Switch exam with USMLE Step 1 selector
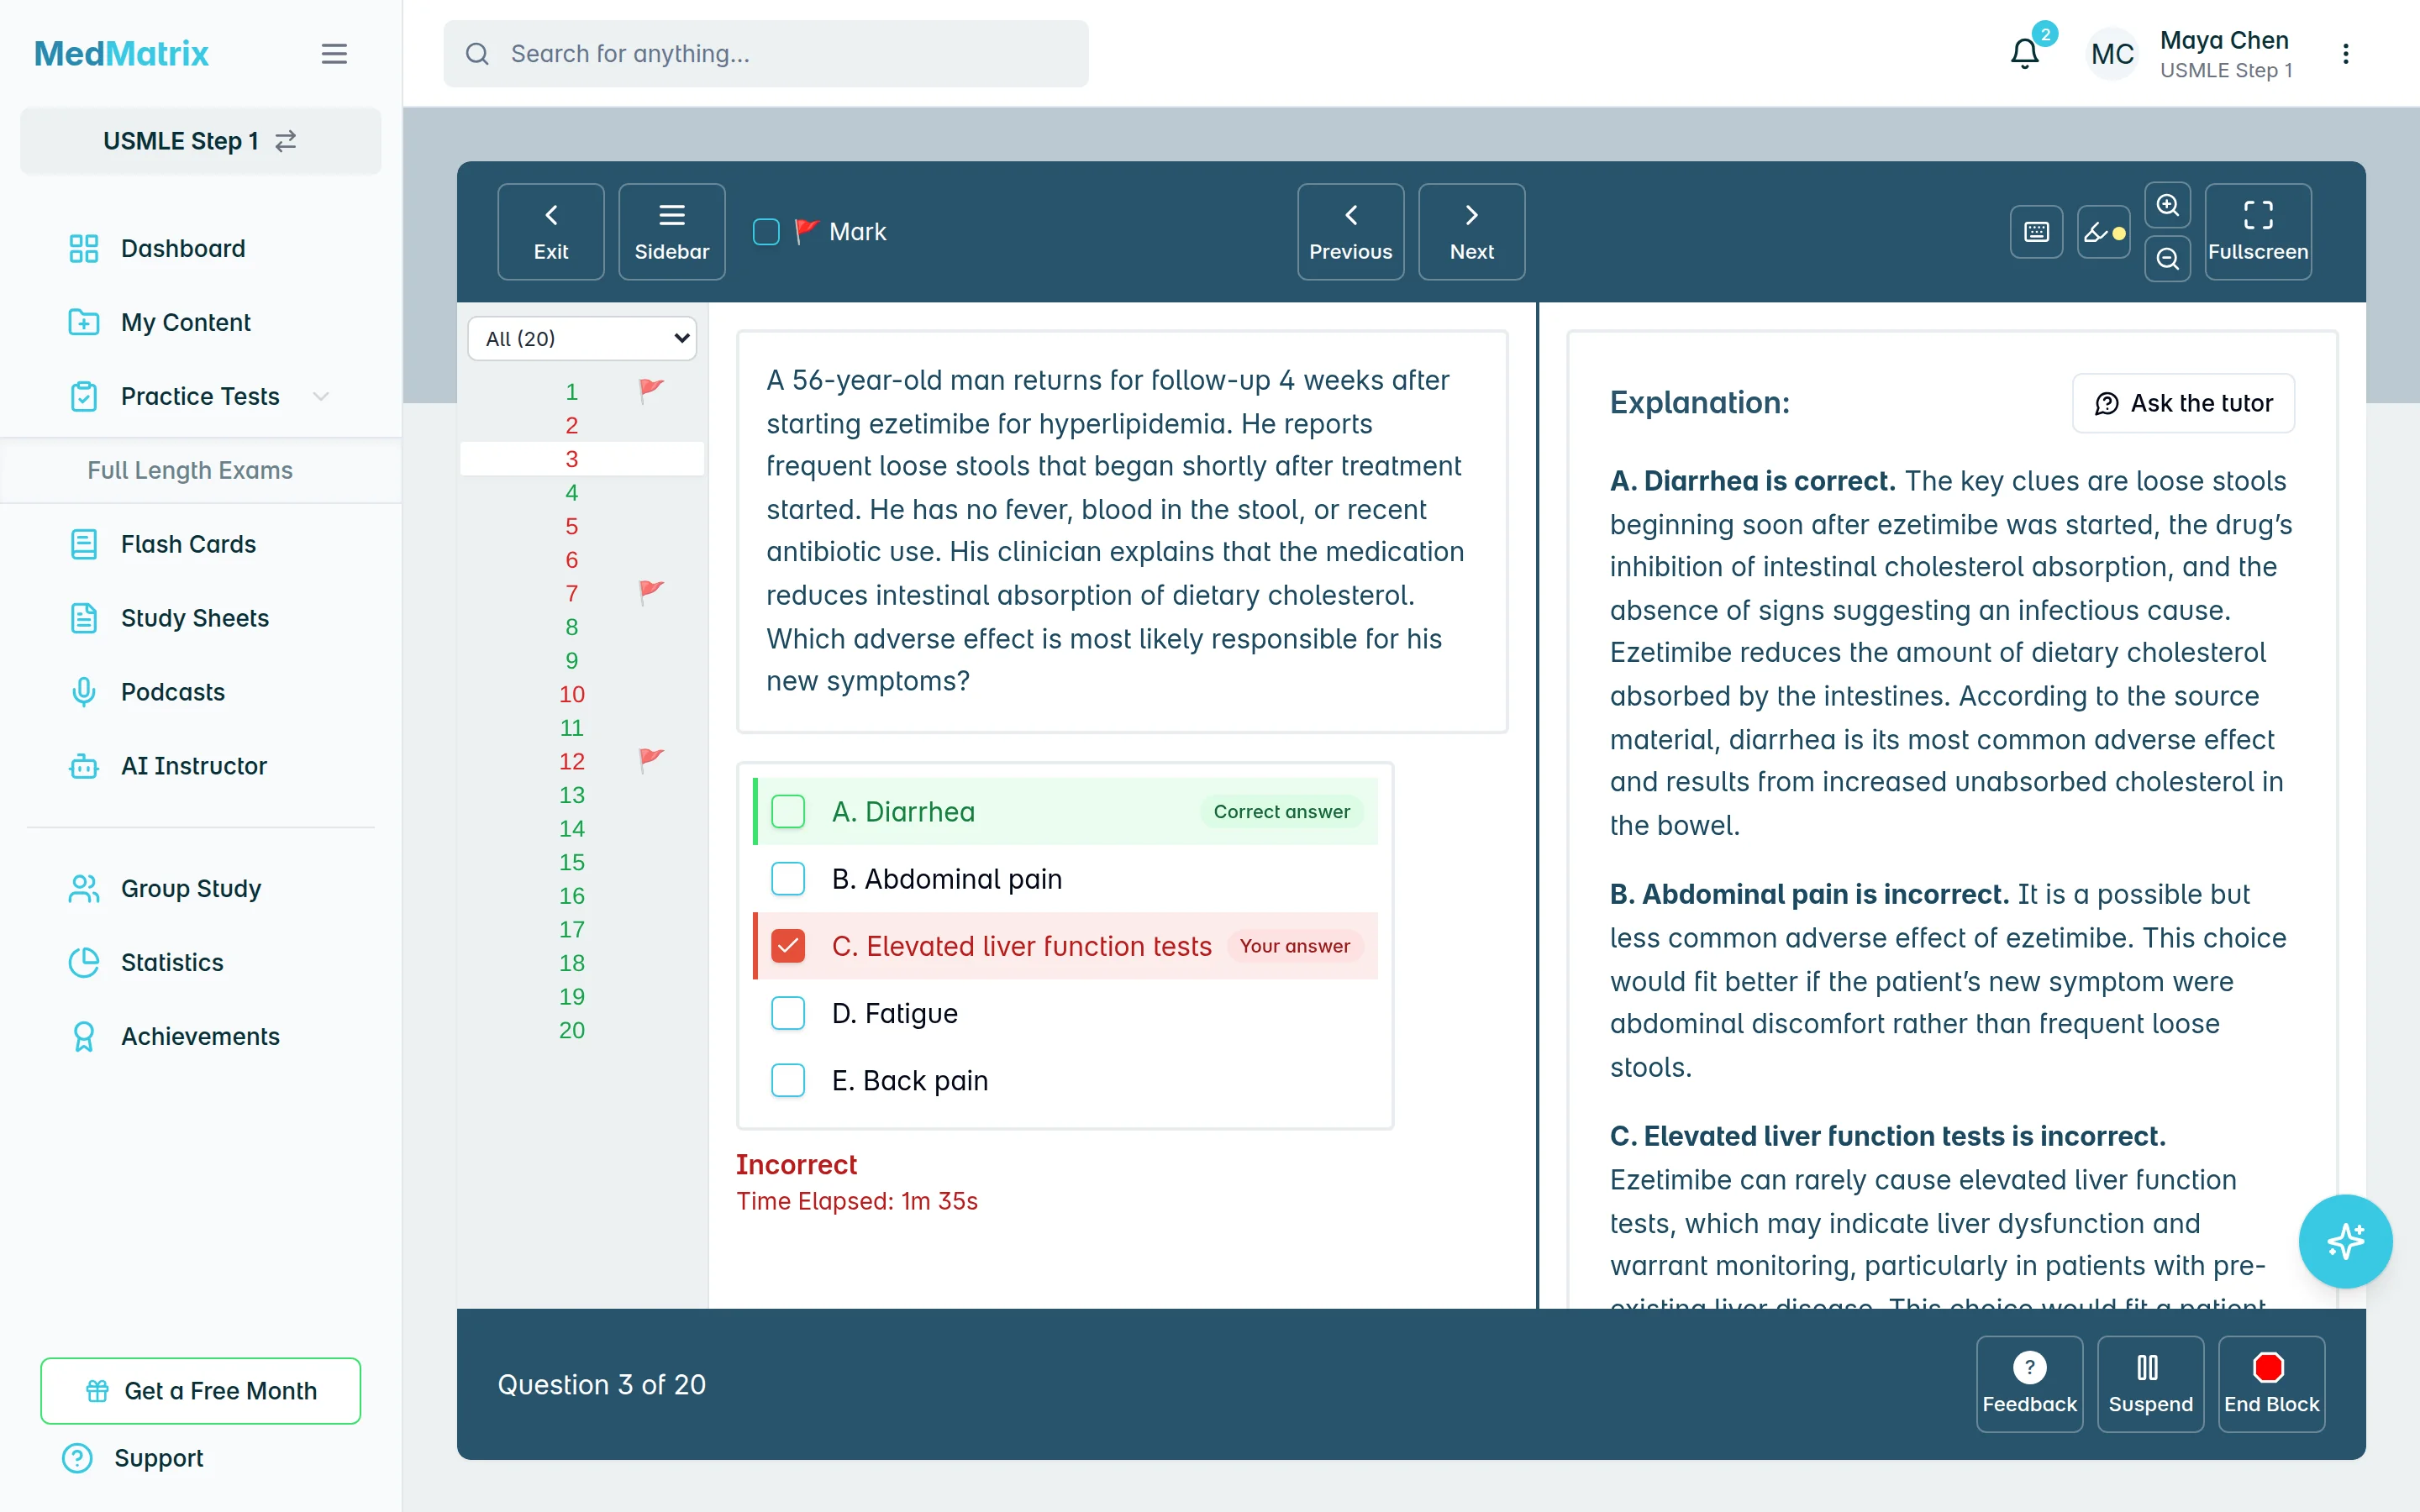The image size is (2420, 1512). click(x=200, y=141)
